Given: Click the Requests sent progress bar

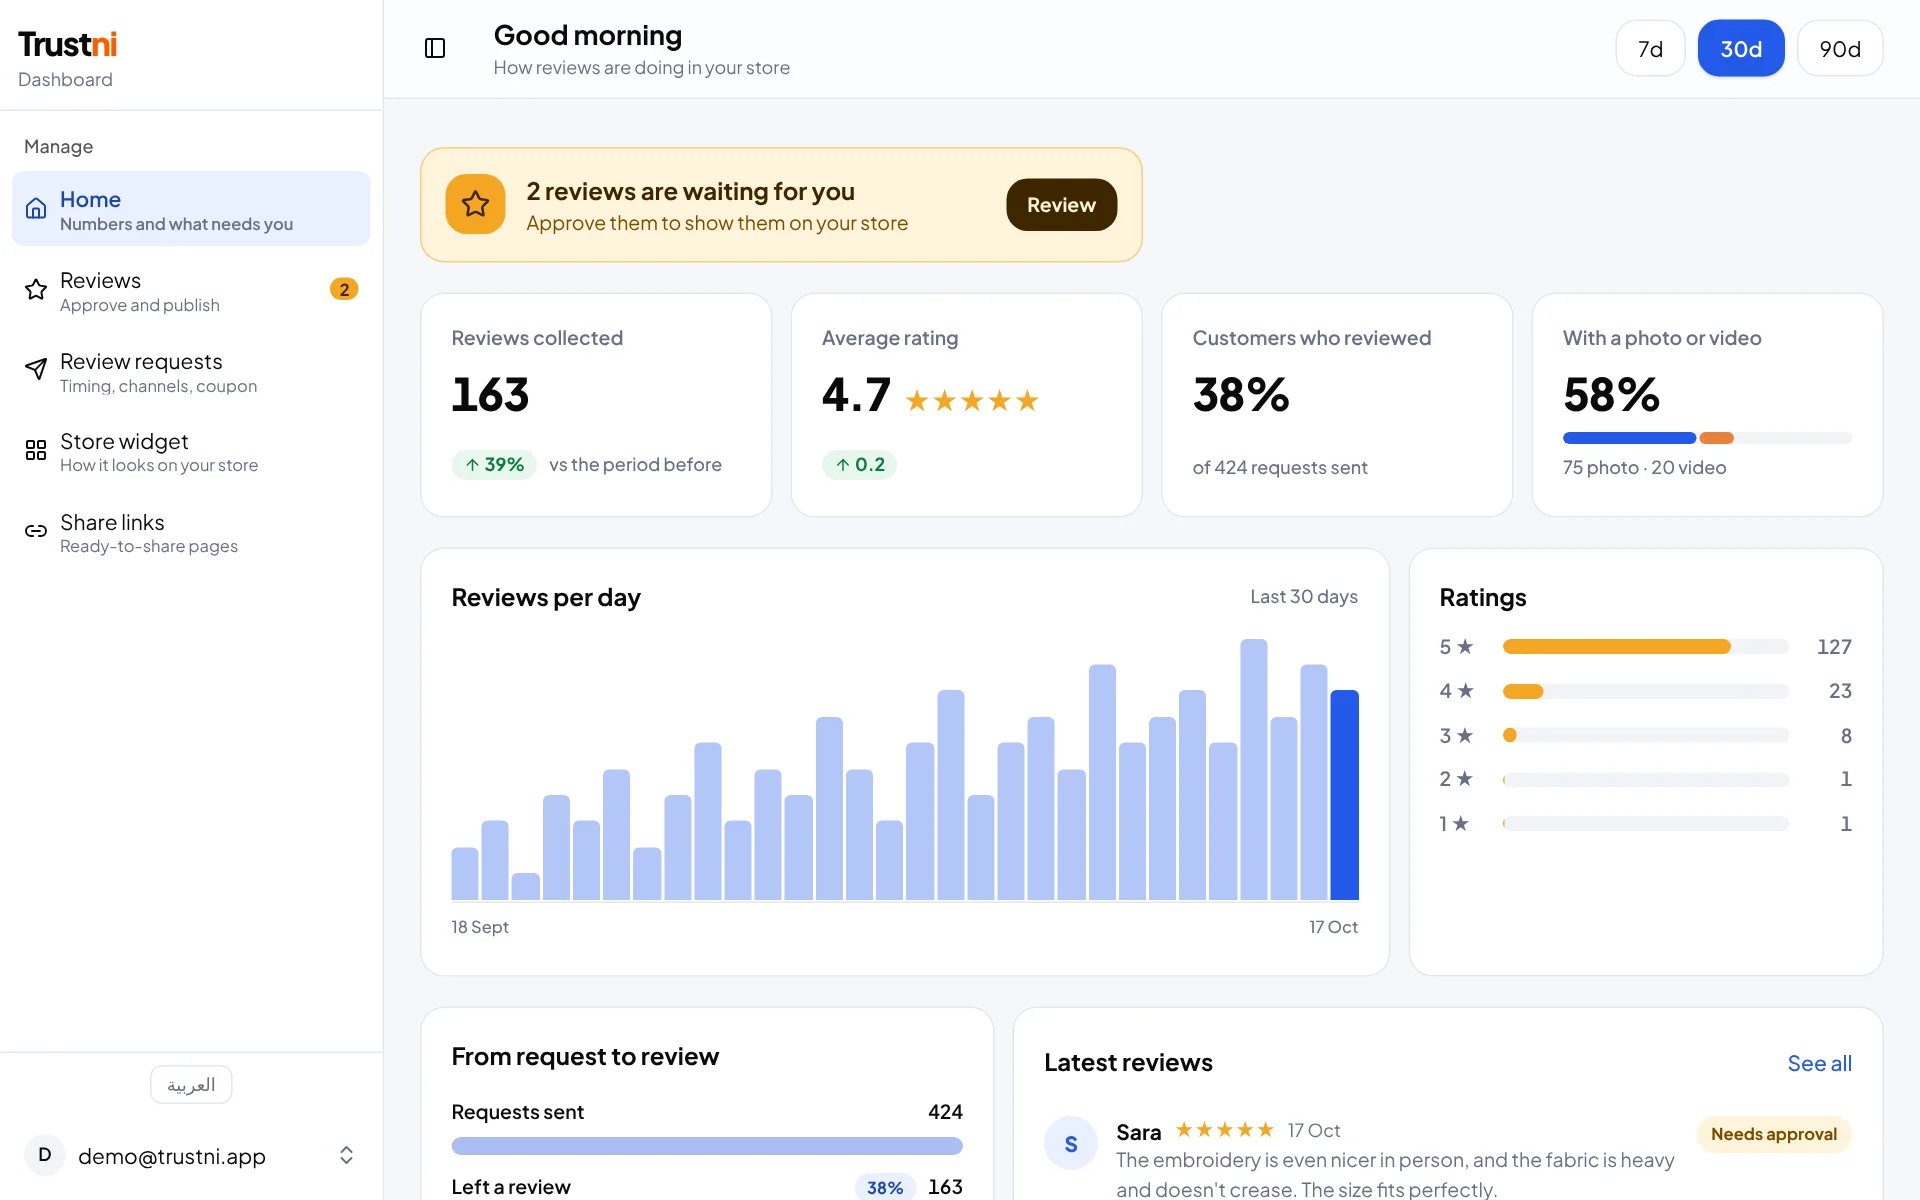Looking at the screenshot, I should tap(707, 1146).
